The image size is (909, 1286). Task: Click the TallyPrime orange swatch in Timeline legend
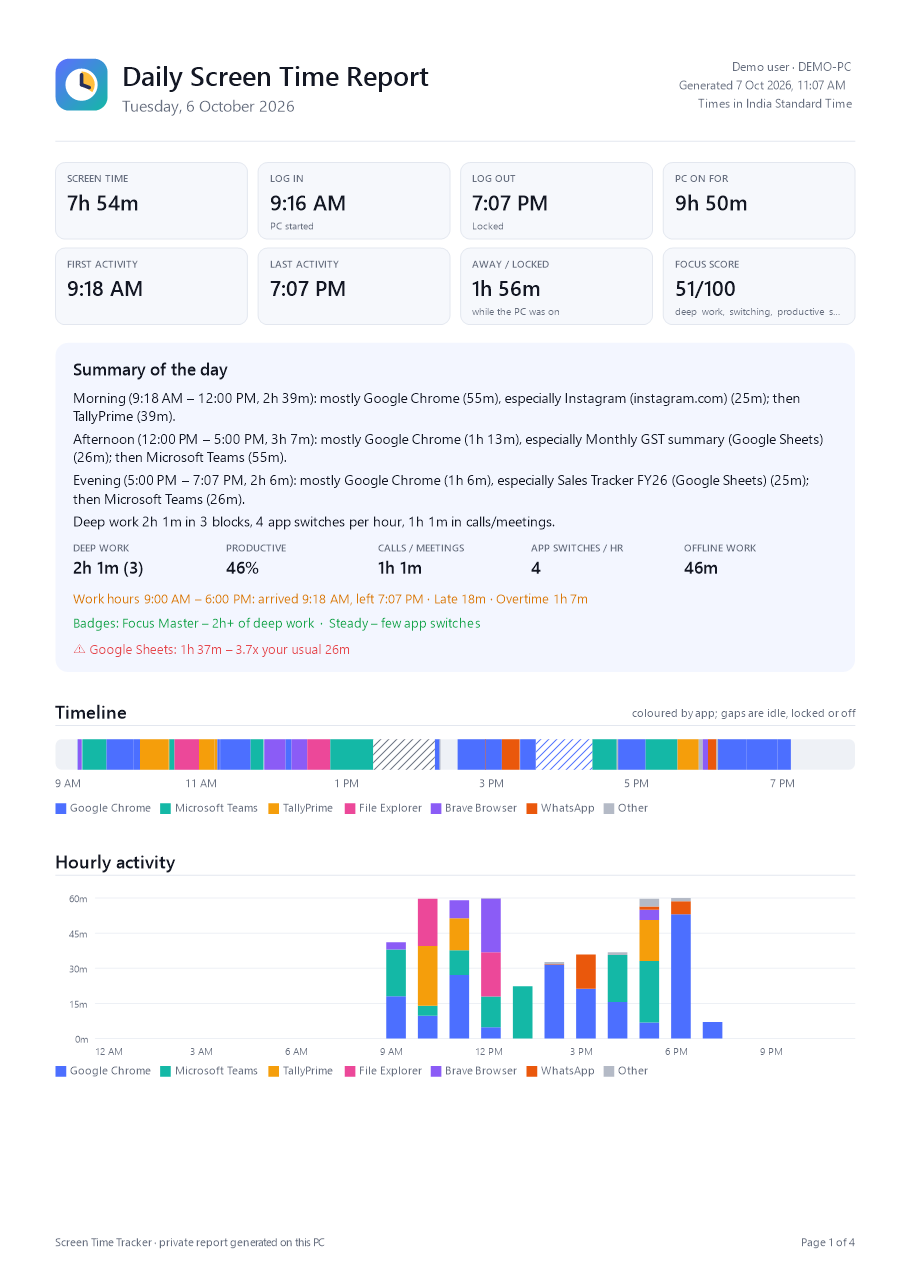pos(273,808)
